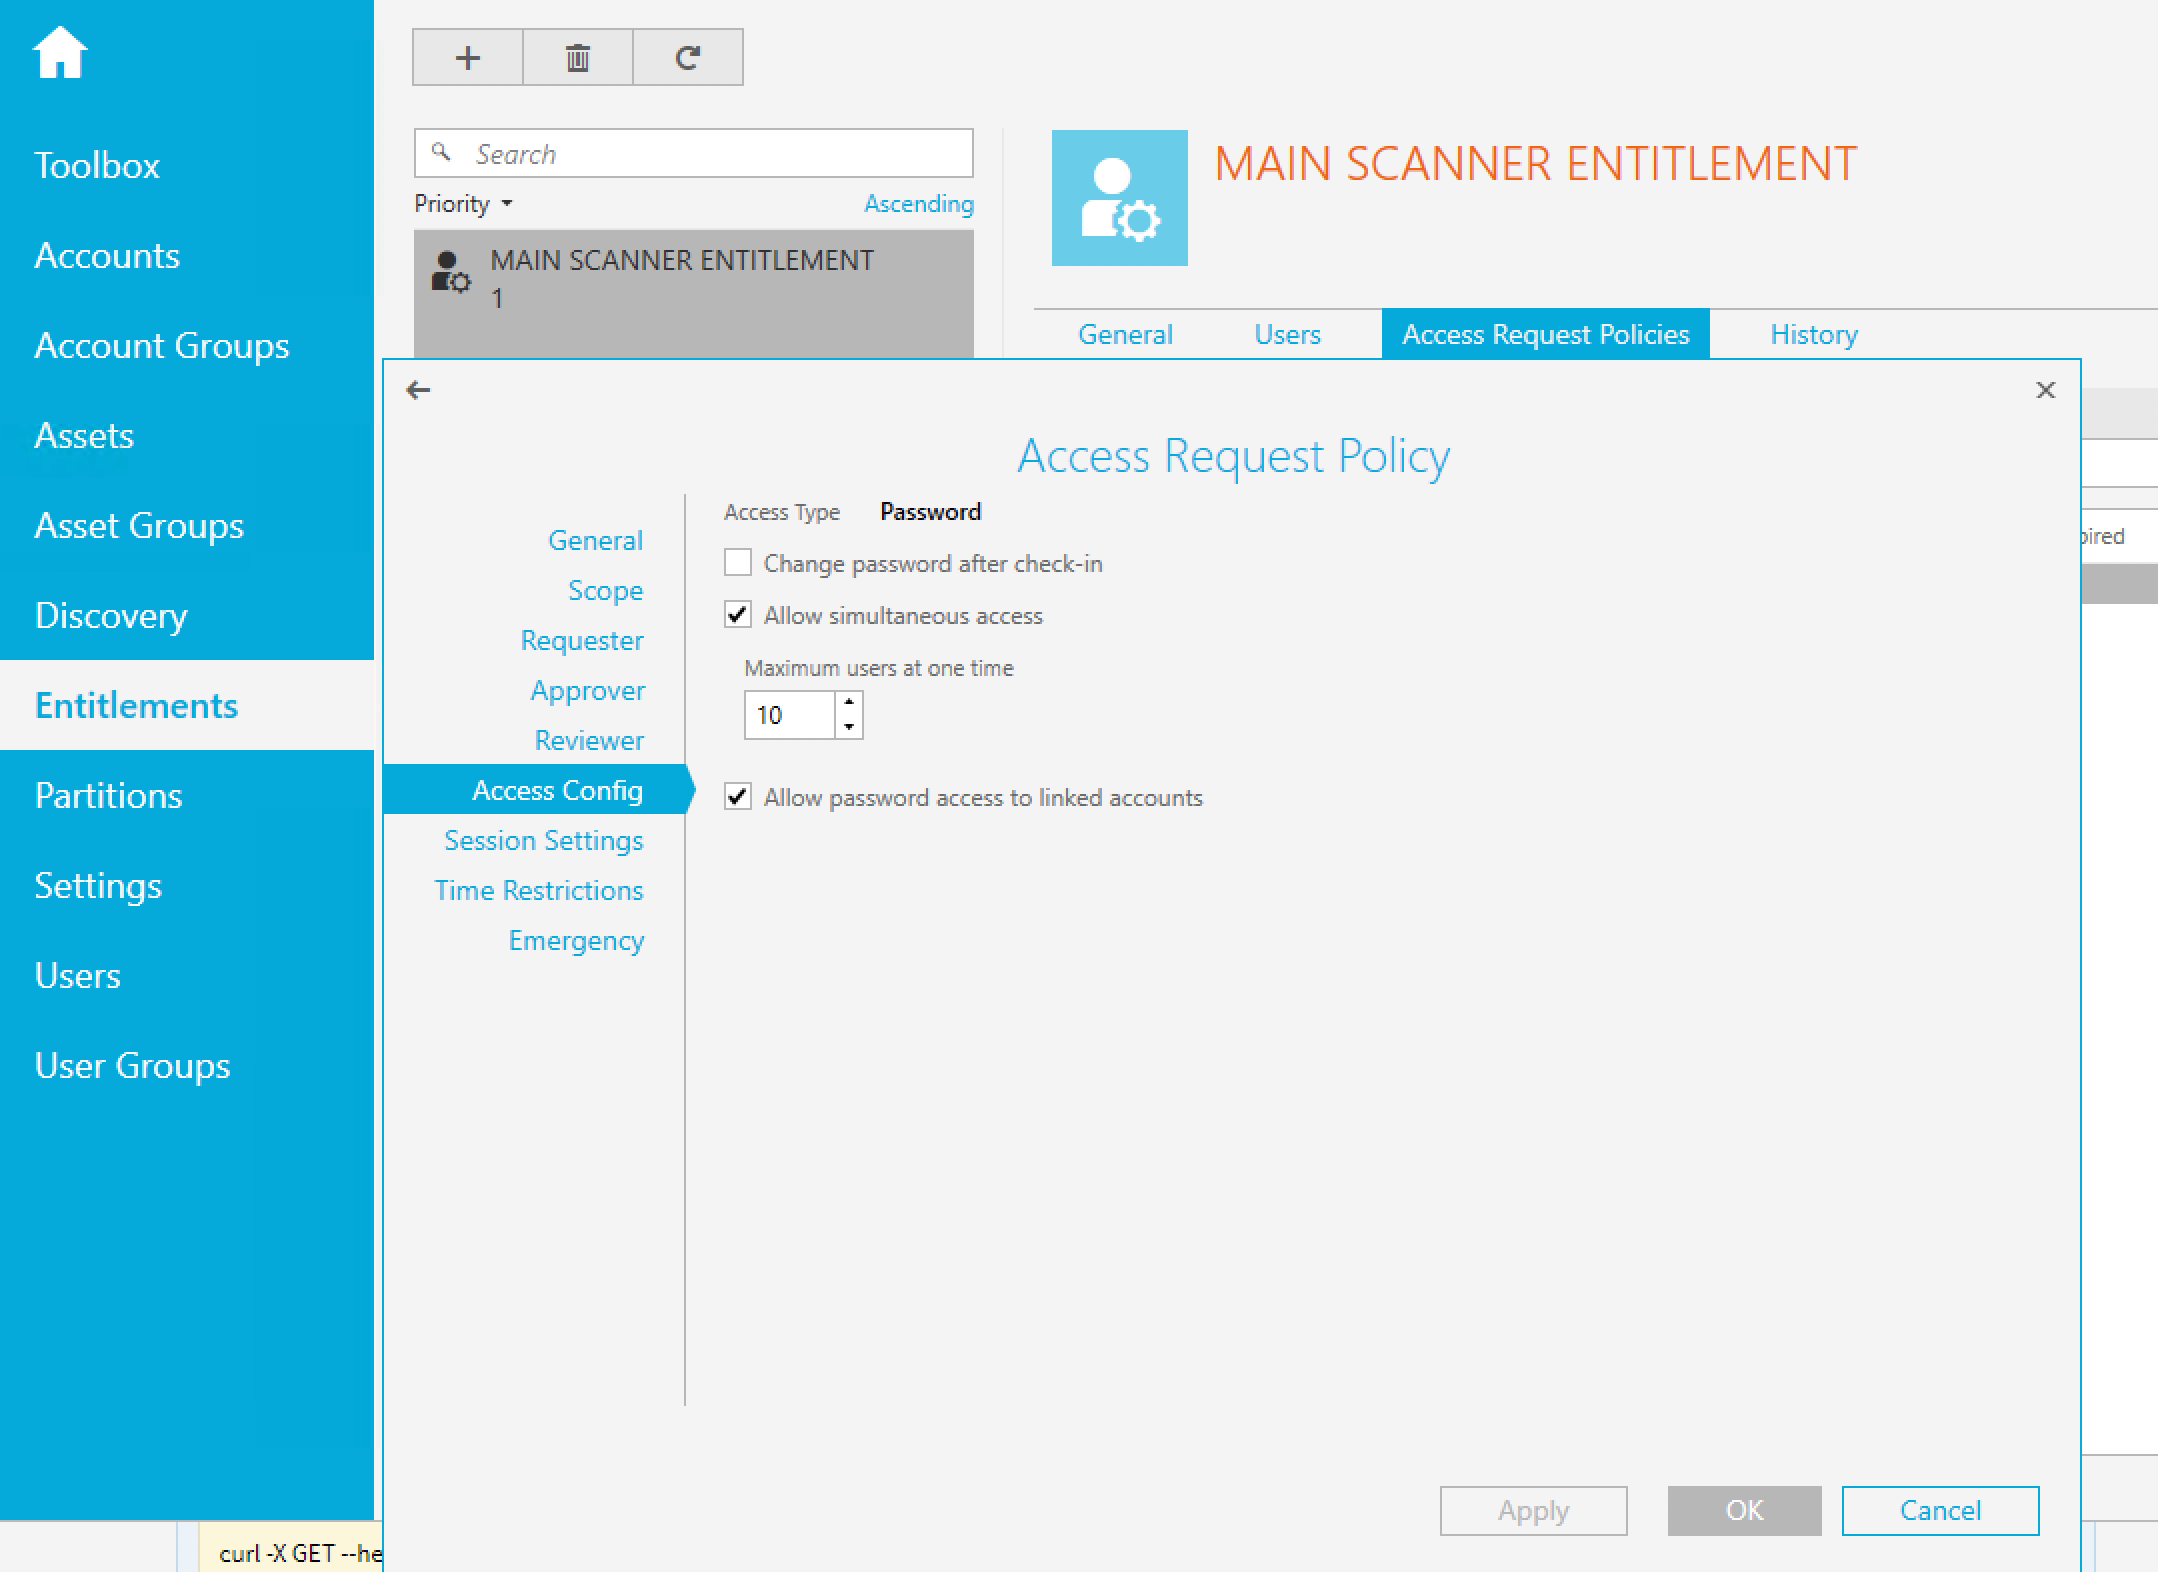
Task: Open the Priority sort dropdown
Action: [464, 204]
